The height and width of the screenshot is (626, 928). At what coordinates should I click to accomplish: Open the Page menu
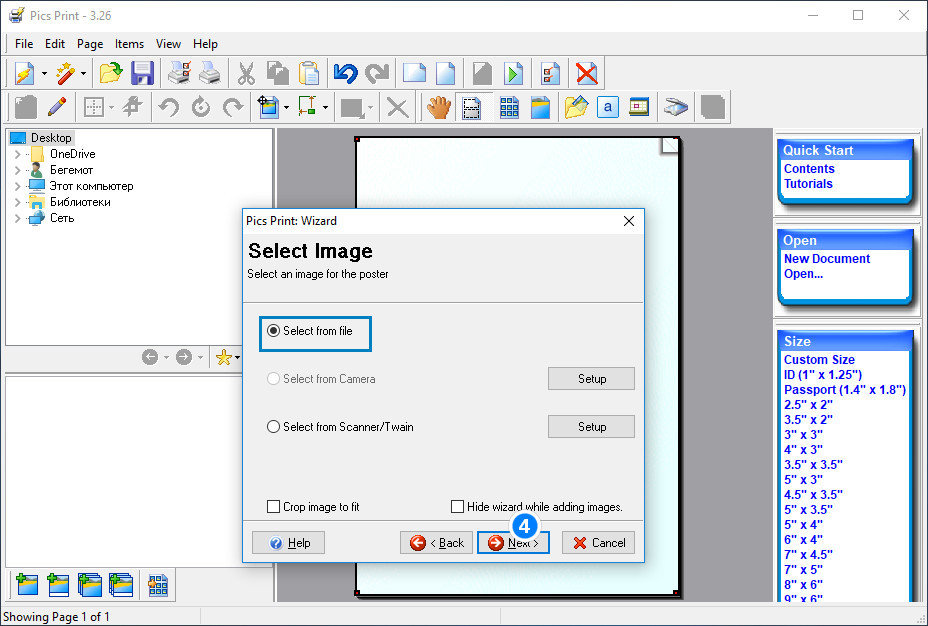tap(90, 44)
